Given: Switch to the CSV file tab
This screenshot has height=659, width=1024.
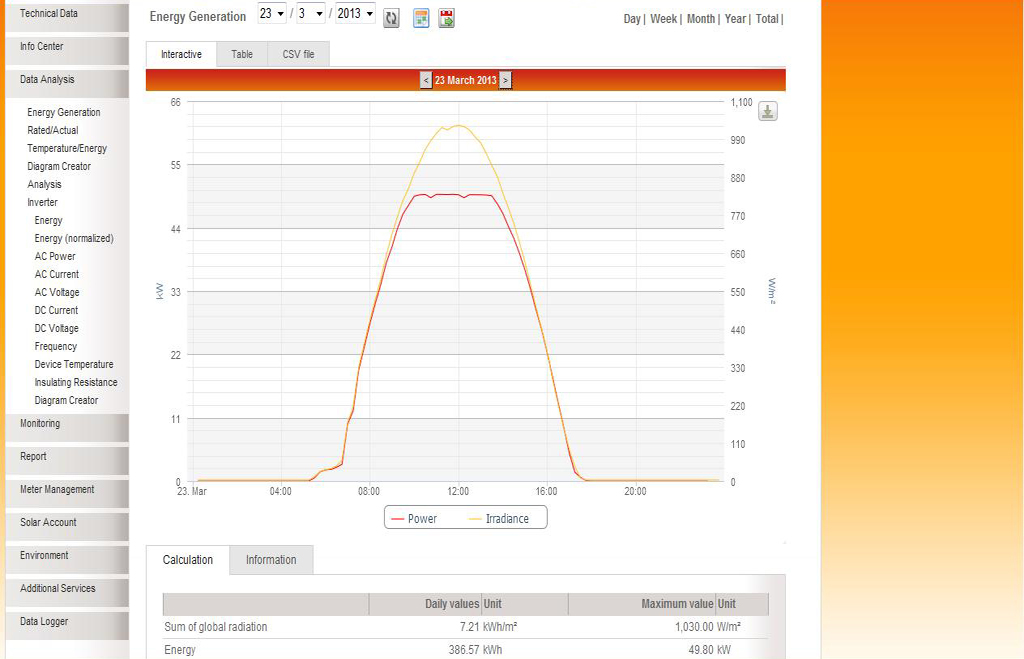Looking at the screenshot, I should 298,55.
